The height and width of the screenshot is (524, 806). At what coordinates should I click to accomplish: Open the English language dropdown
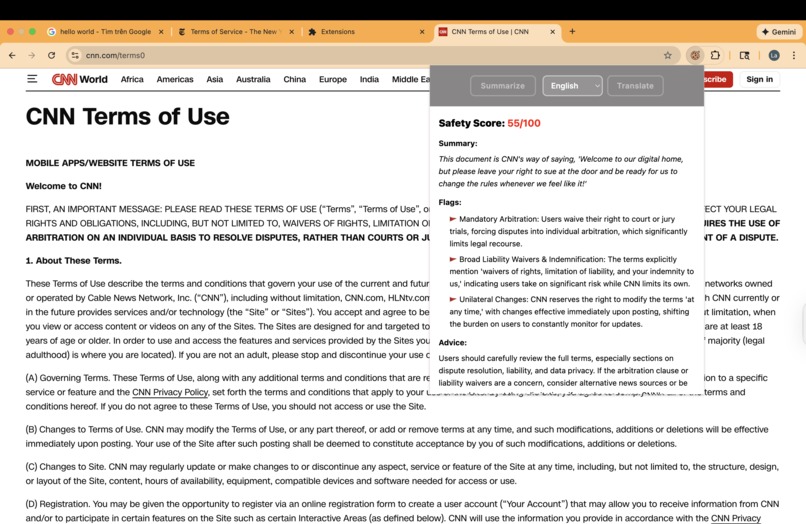tap(572, 86)
